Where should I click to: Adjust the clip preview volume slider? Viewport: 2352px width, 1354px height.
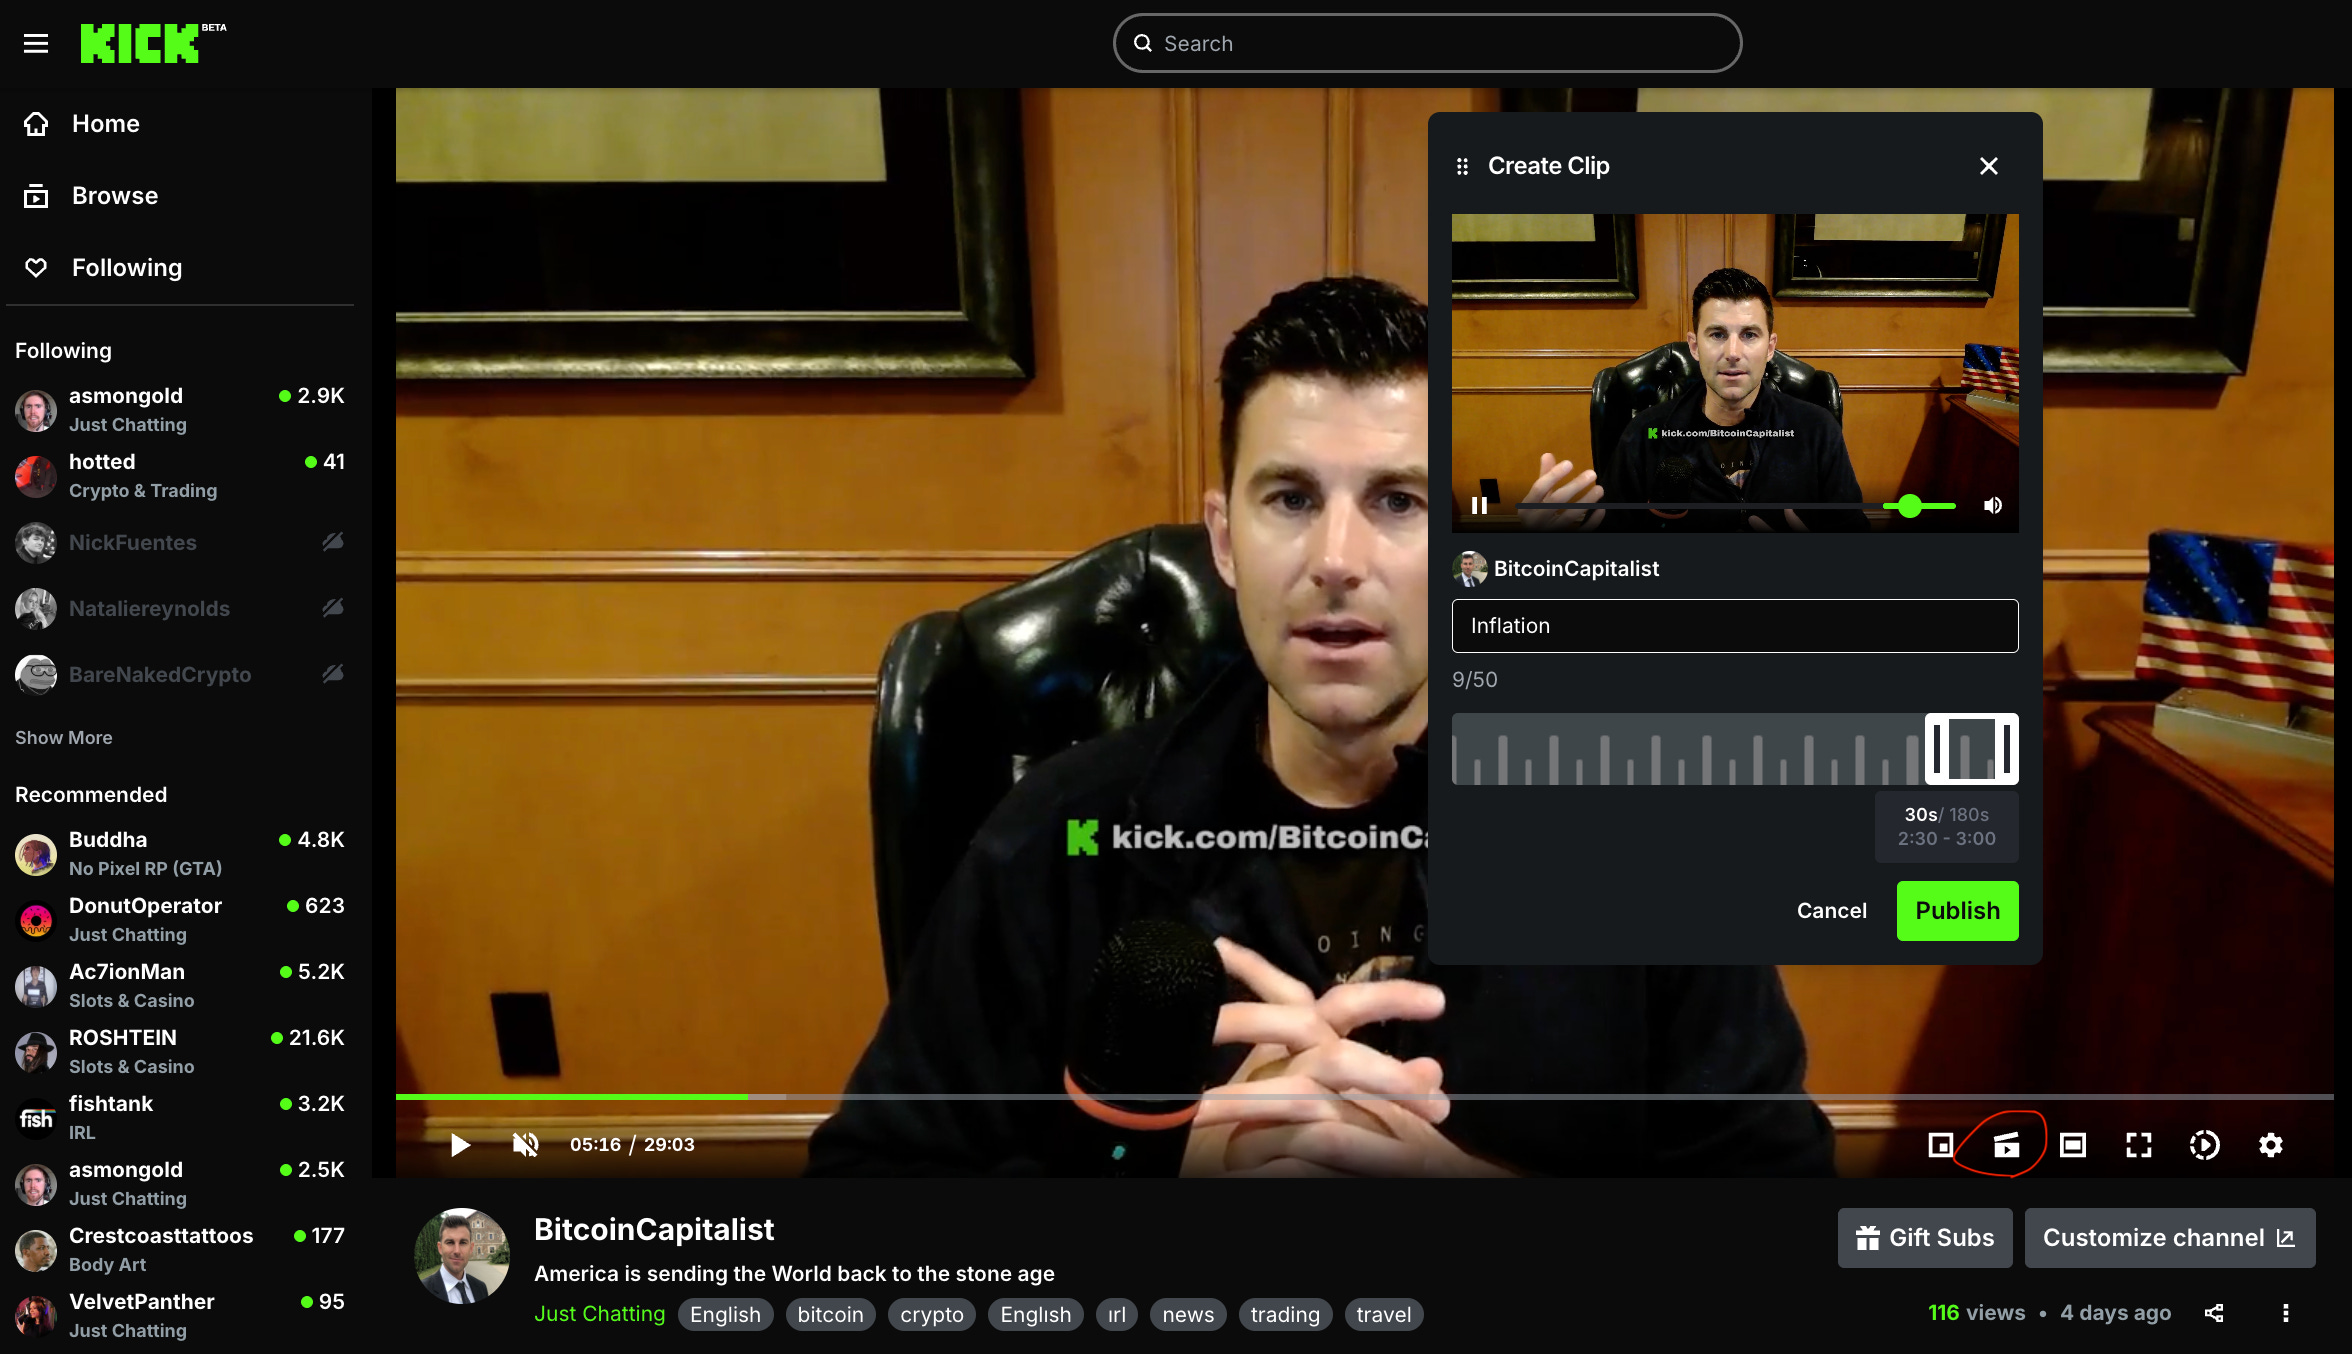[x=1909, y=506]
